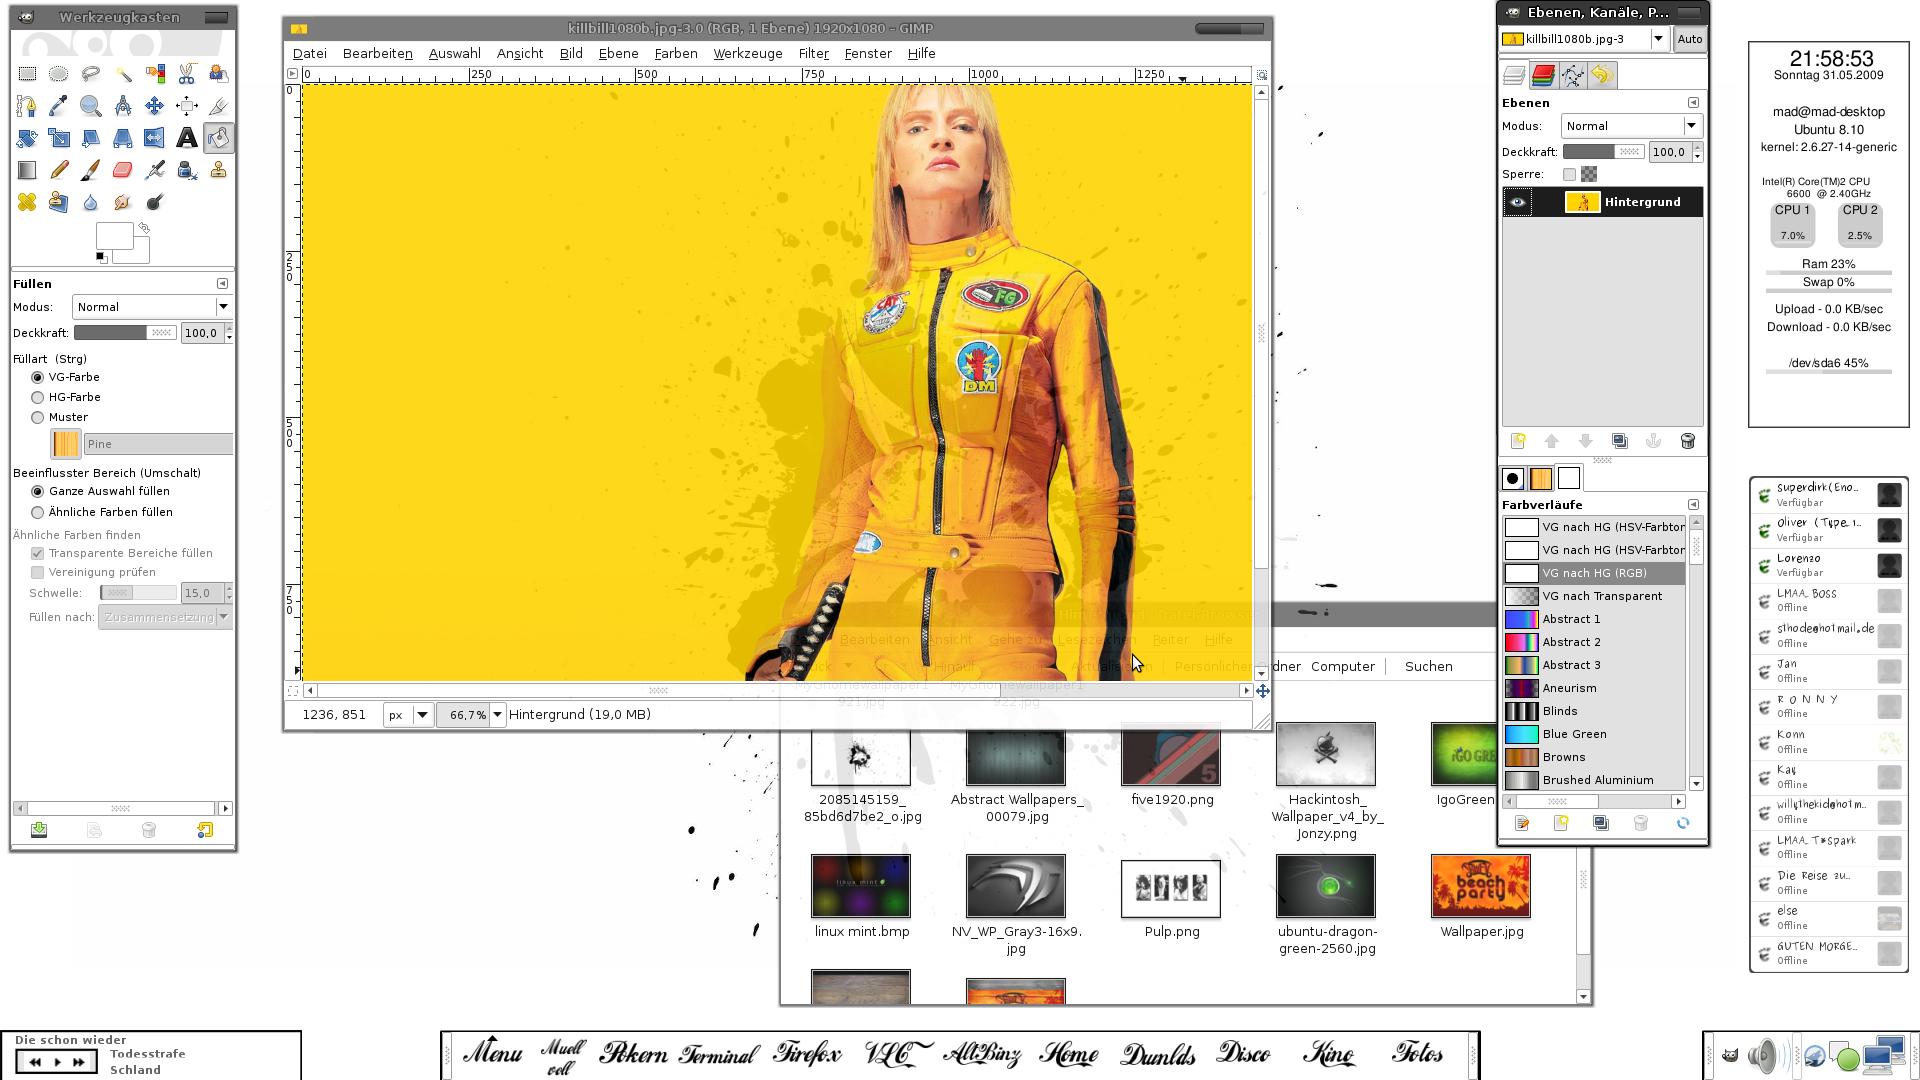Switch to the Channels tab in dock
The image size is (1920, 1080).
[1543, 75]
